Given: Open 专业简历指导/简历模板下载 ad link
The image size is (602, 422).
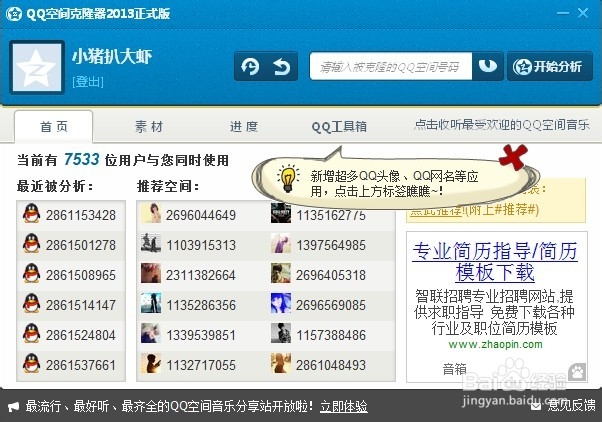Looking at the screenshot, I should (x=495, y=262).
